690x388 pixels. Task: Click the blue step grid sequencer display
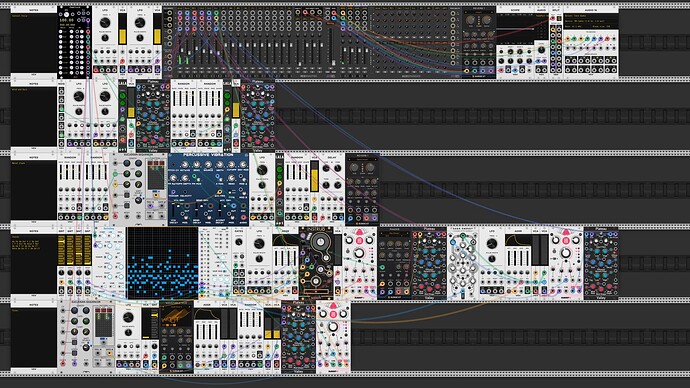(x=162, y=263)
